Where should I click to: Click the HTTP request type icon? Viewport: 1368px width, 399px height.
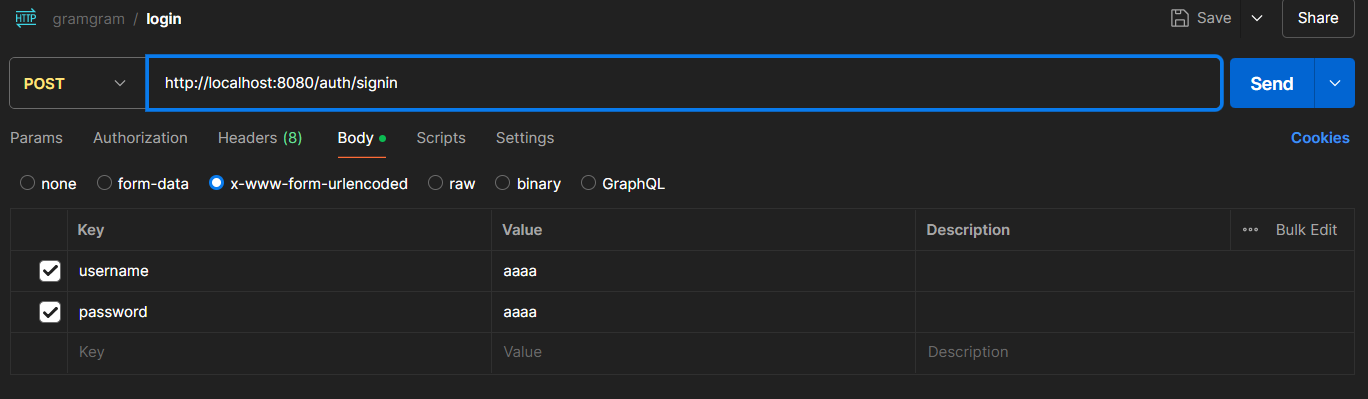(x=26, y=18)
